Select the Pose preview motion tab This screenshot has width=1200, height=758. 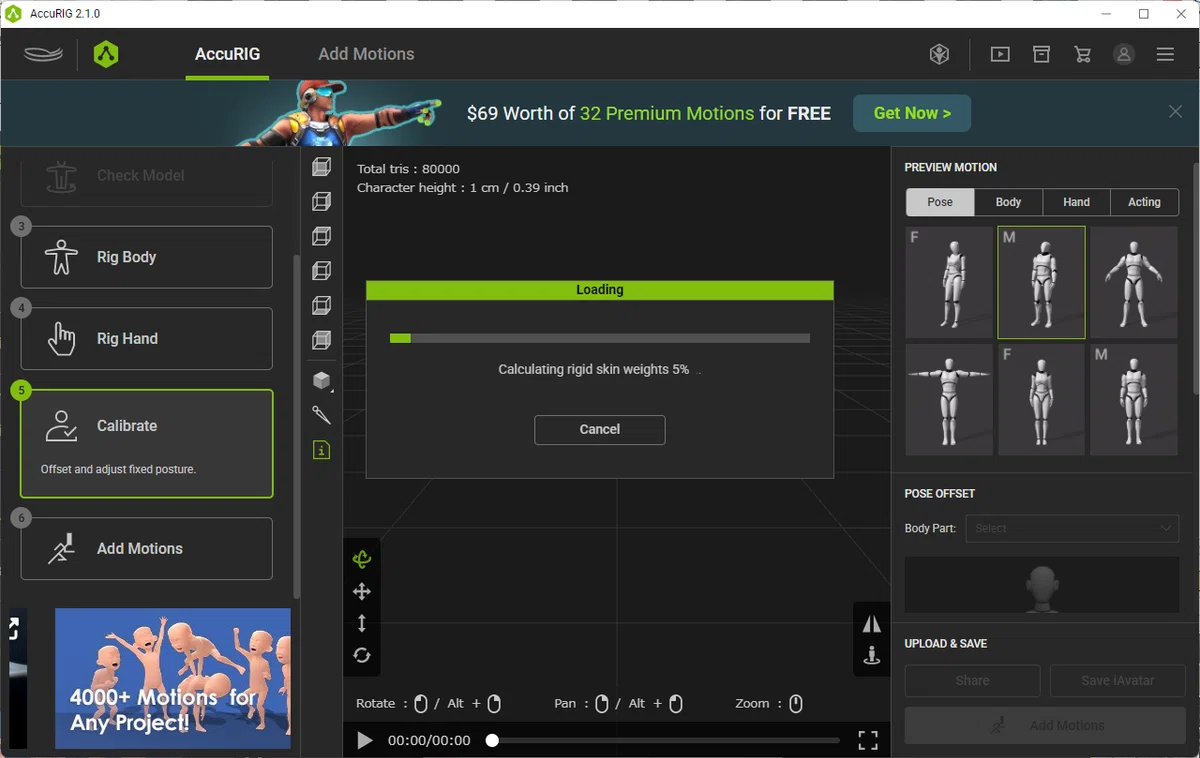tap(940, 202)
